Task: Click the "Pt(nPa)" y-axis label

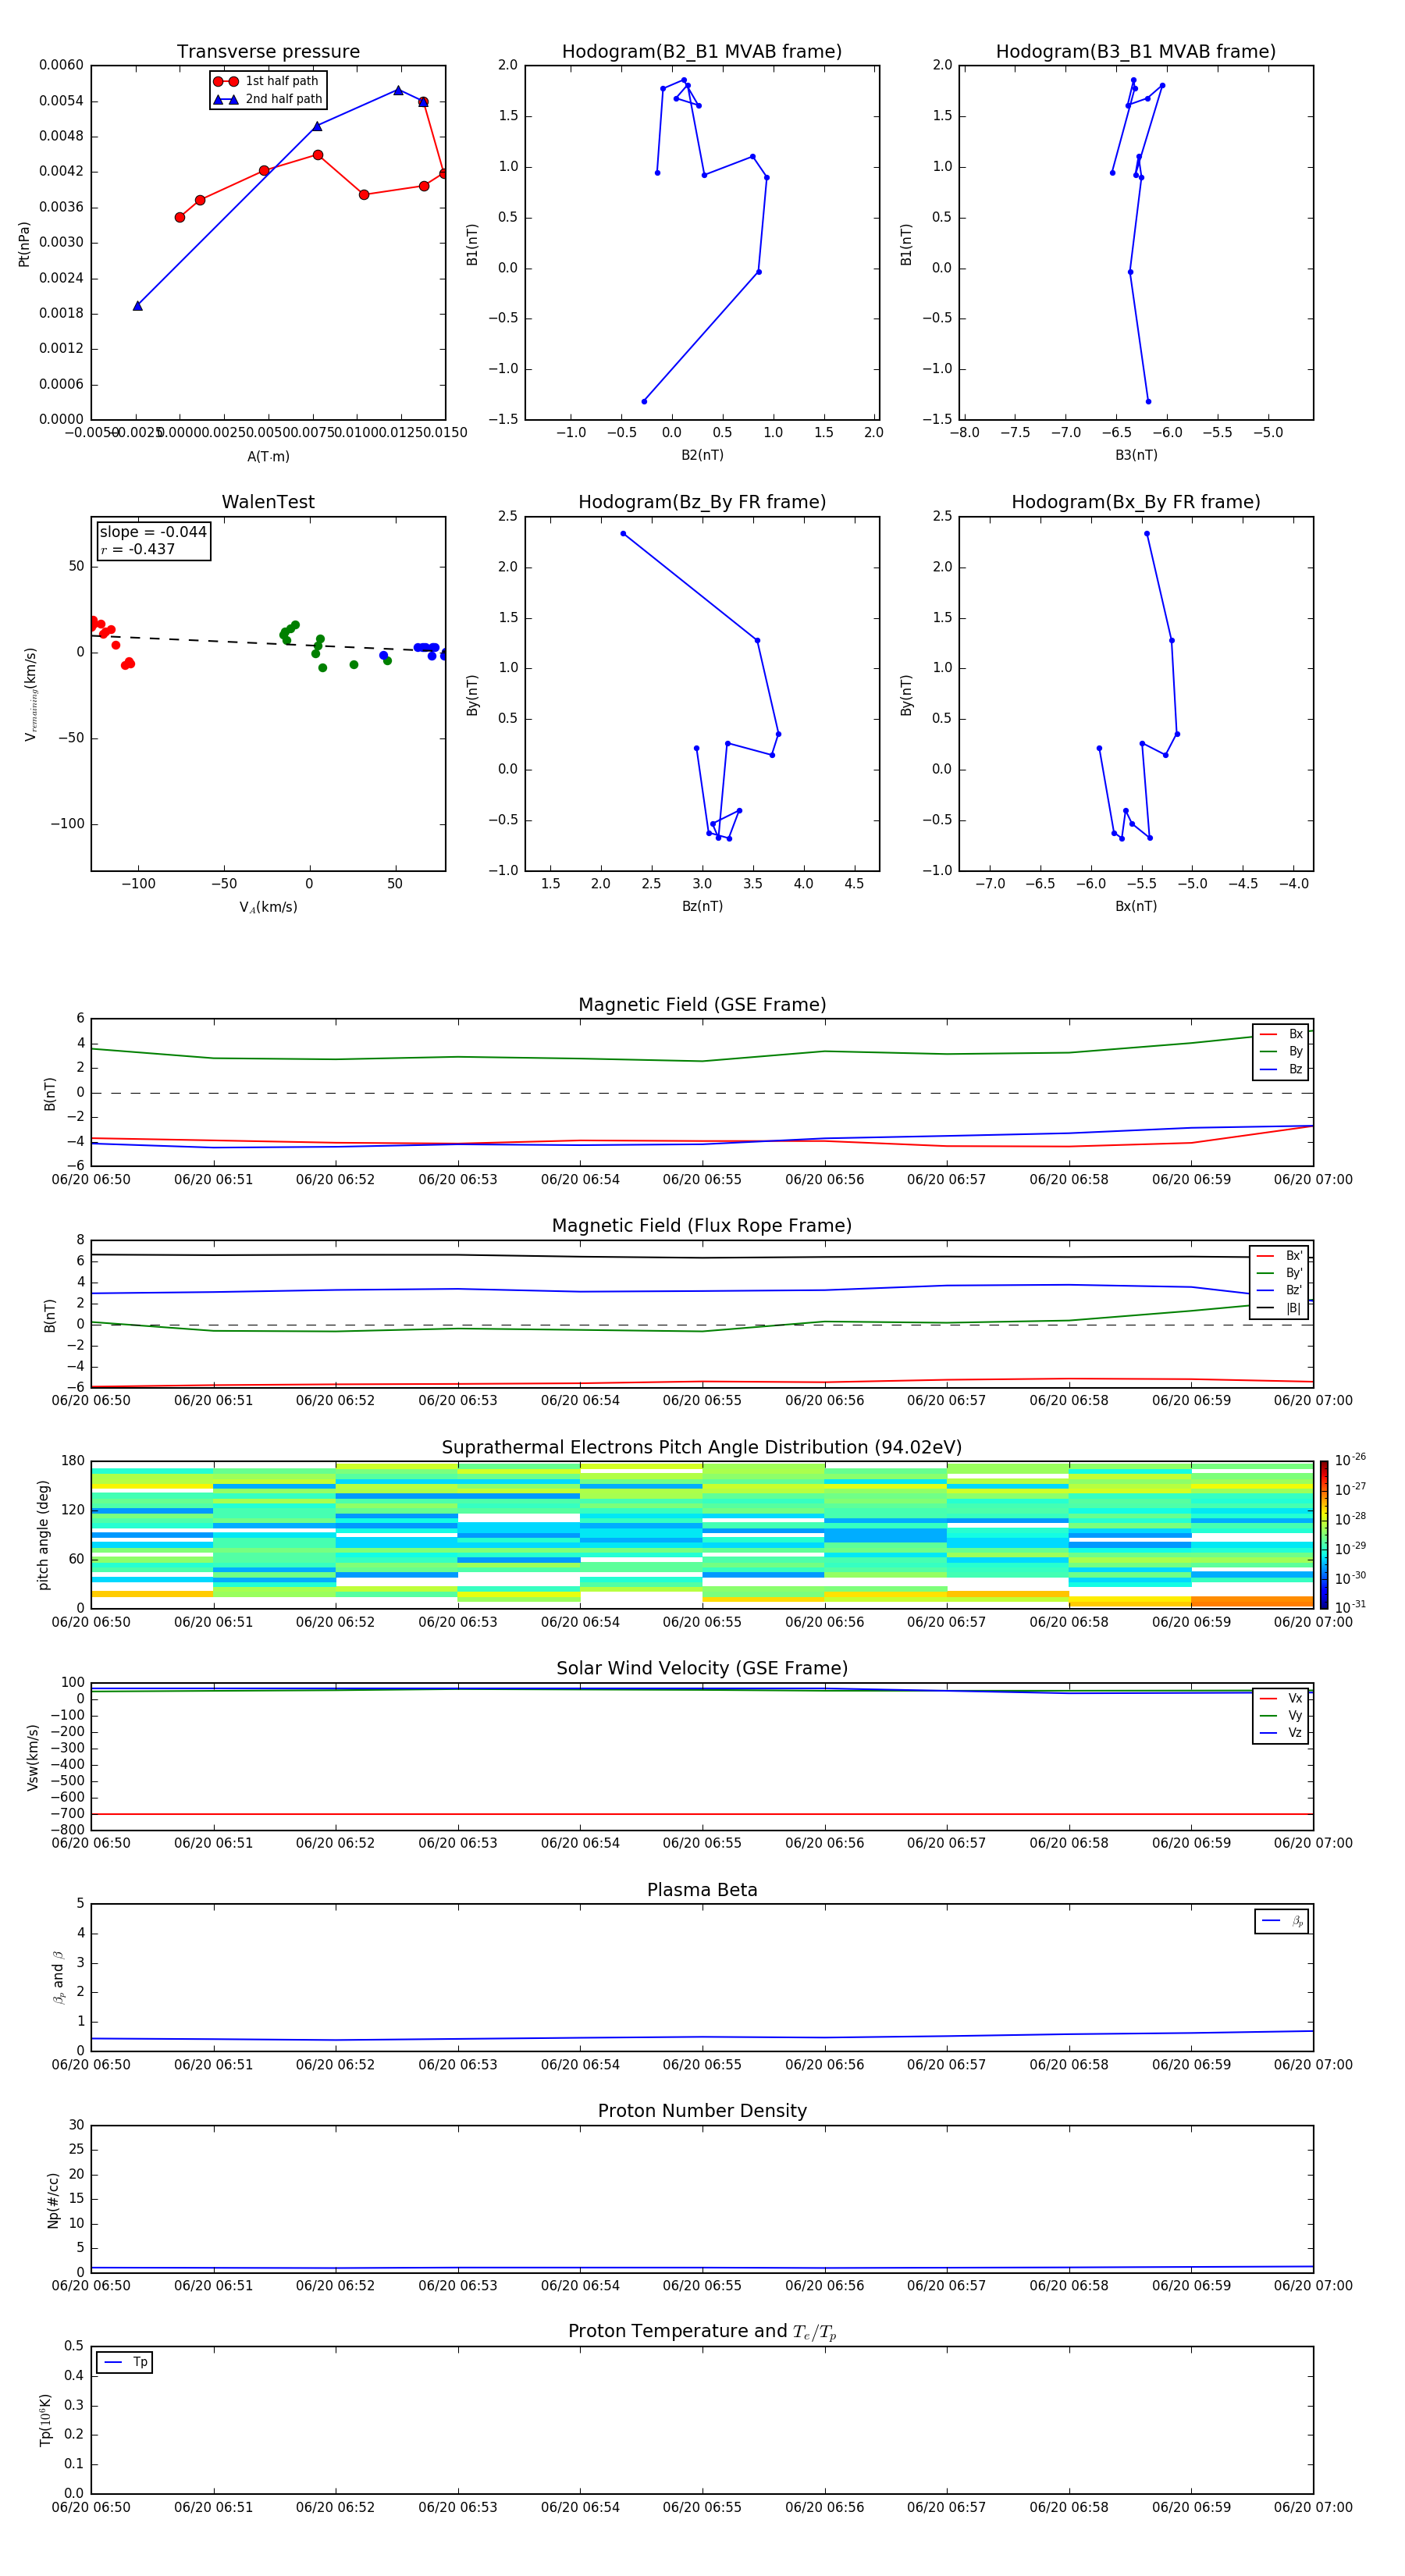Action: (x=24, y=243)
